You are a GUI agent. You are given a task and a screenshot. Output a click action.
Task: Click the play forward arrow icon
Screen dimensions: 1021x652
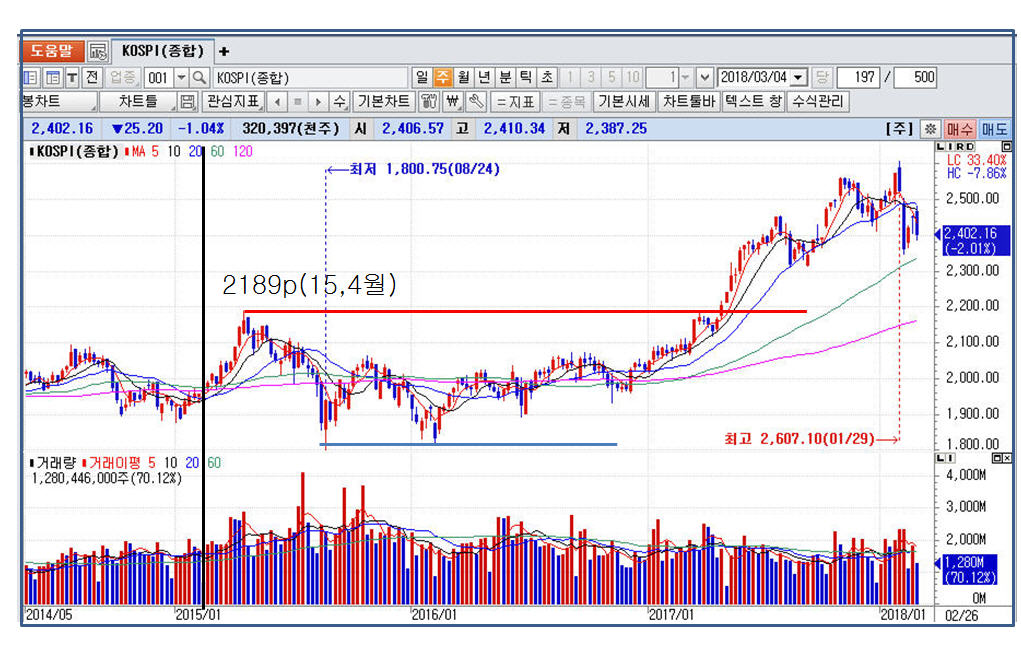click(x=318, y=101)
